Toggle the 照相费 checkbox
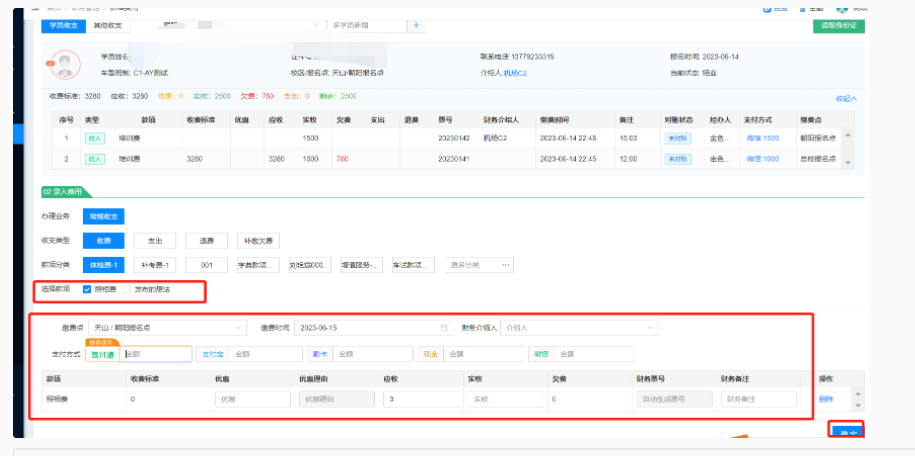The image size is (915, 456). pos(87,290)
